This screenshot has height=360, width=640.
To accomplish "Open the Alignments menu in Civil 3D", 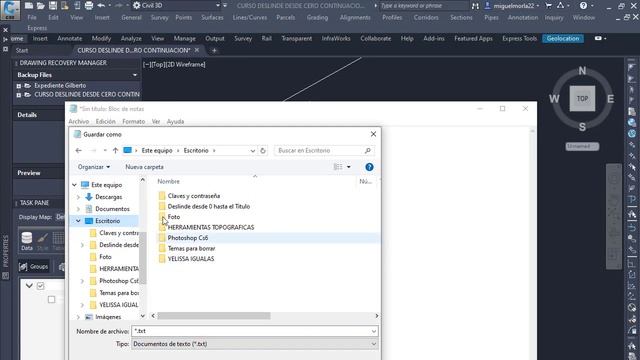I will (x=355, y=18).
